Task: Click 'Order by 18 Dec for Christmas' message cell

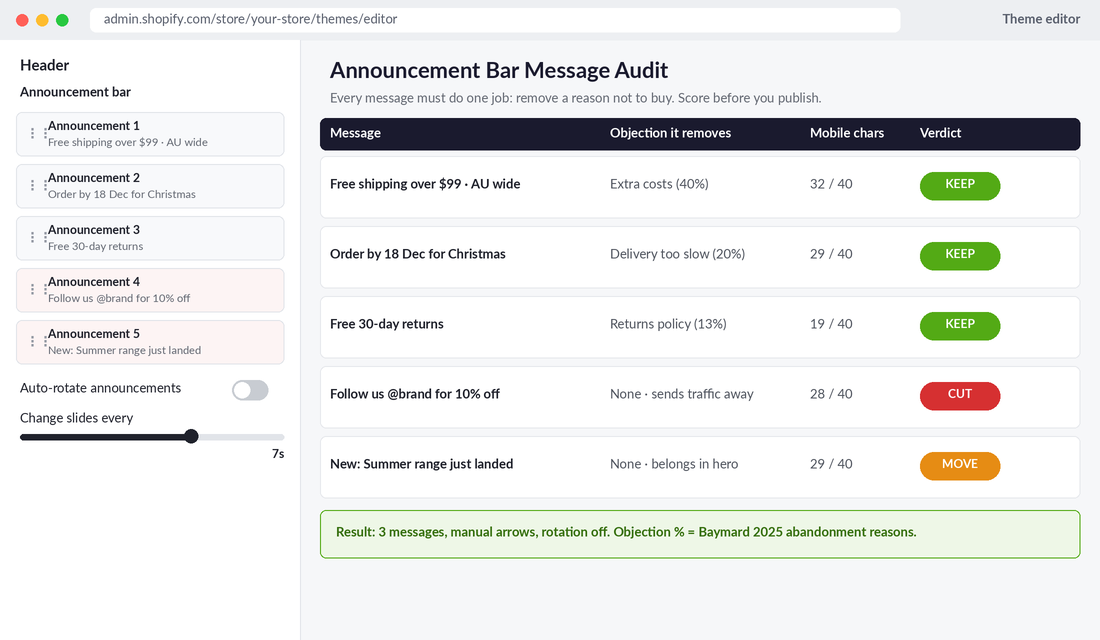Action: 417,254
